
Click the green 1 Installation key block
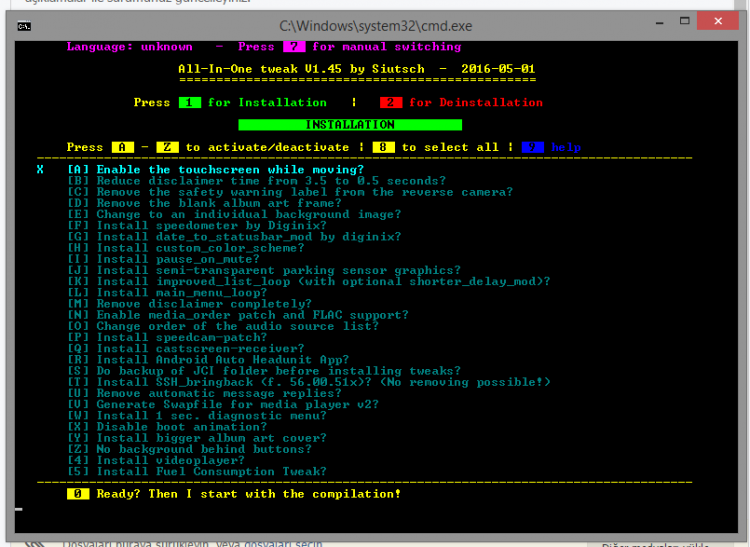189,102
